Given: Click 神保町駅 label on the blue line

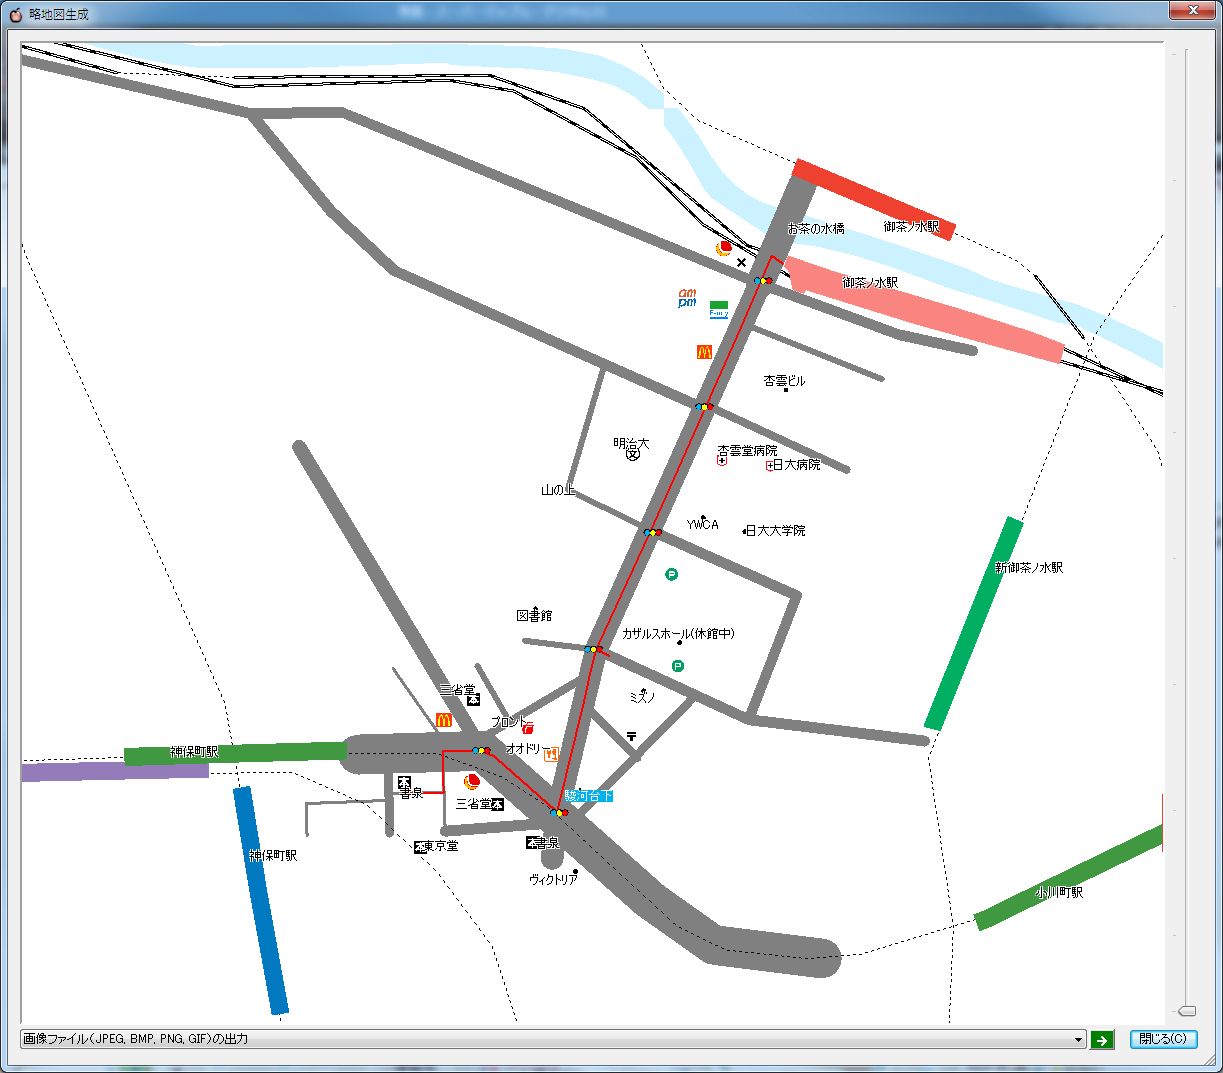Looking at the screenshot, I should [x=273, y=856].
